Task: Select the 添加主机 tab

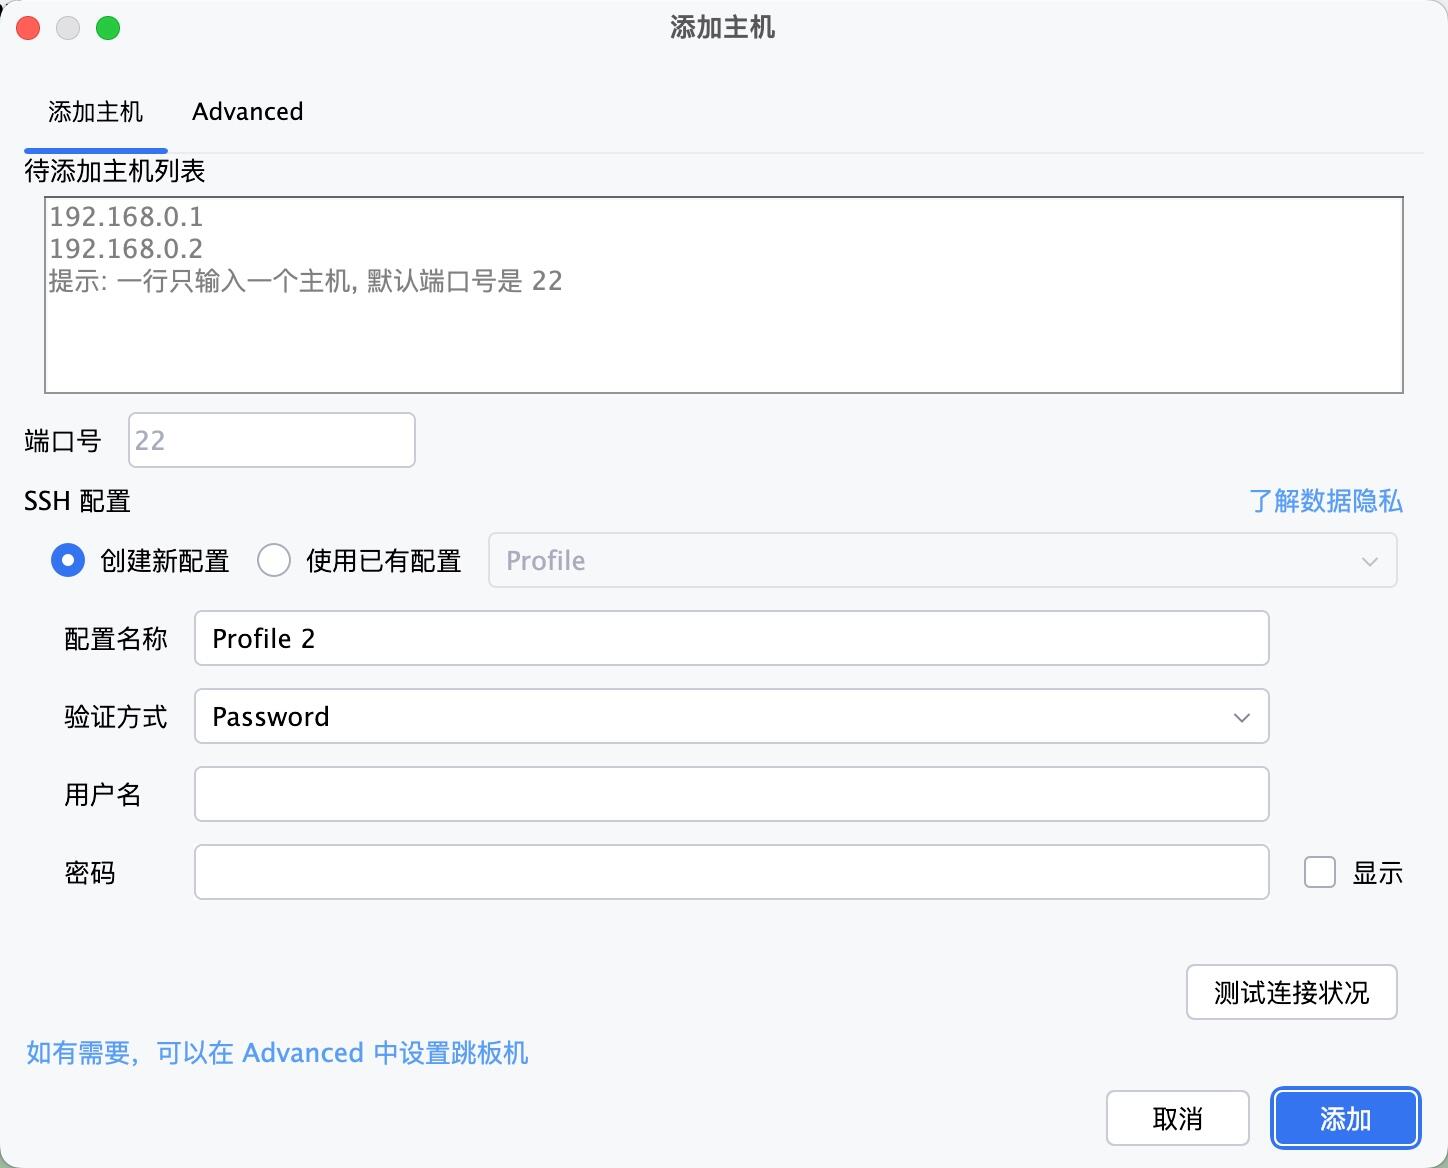Action: tap(96, 112)
